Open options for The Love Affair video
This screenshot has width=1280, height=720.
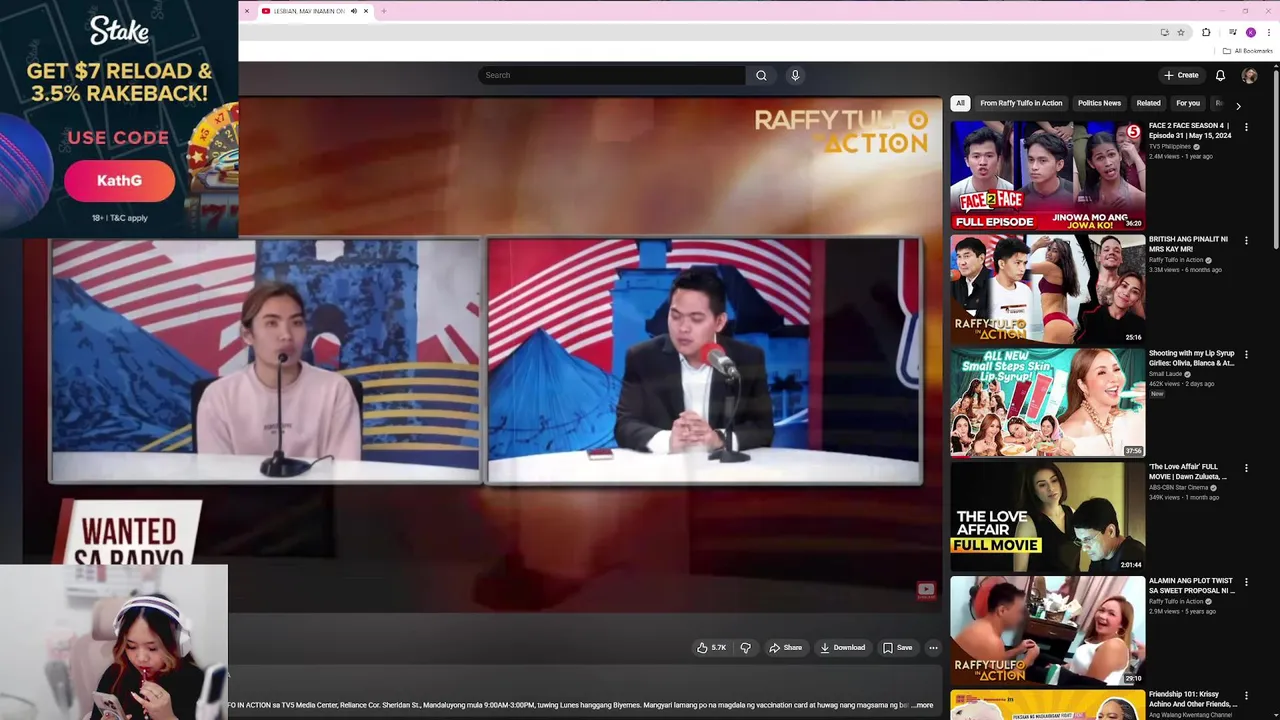pyautogui.click(x=1246, y=468)
